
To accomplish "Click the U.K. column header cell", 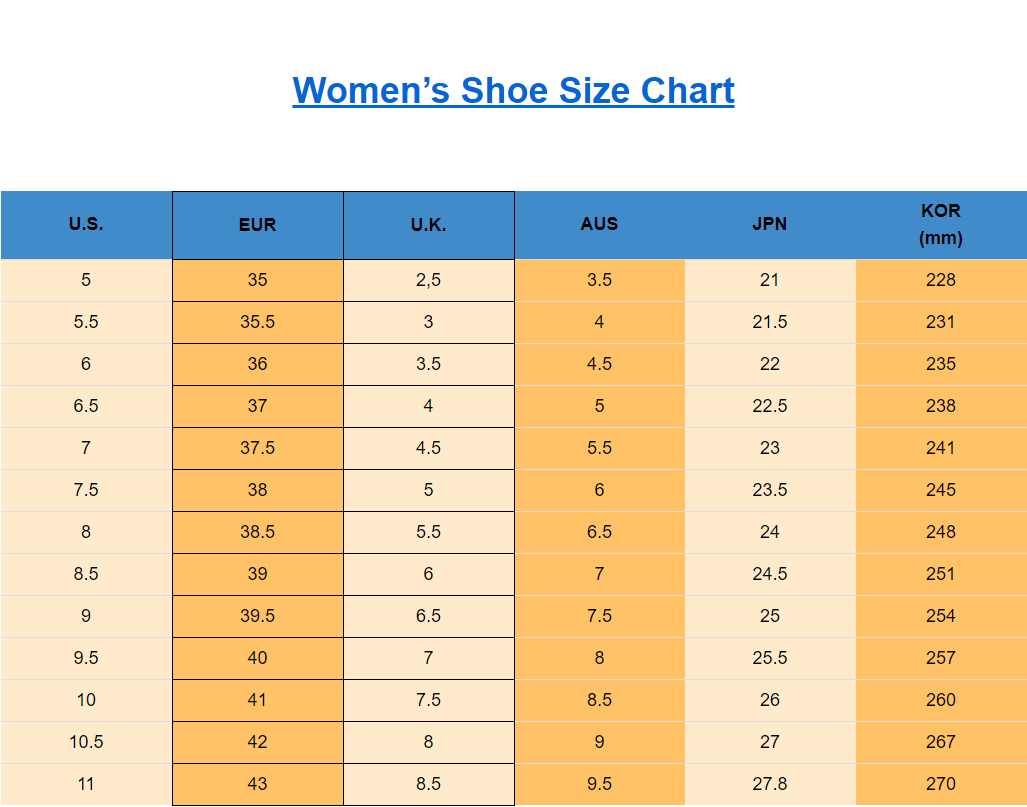I will (428, 225).
